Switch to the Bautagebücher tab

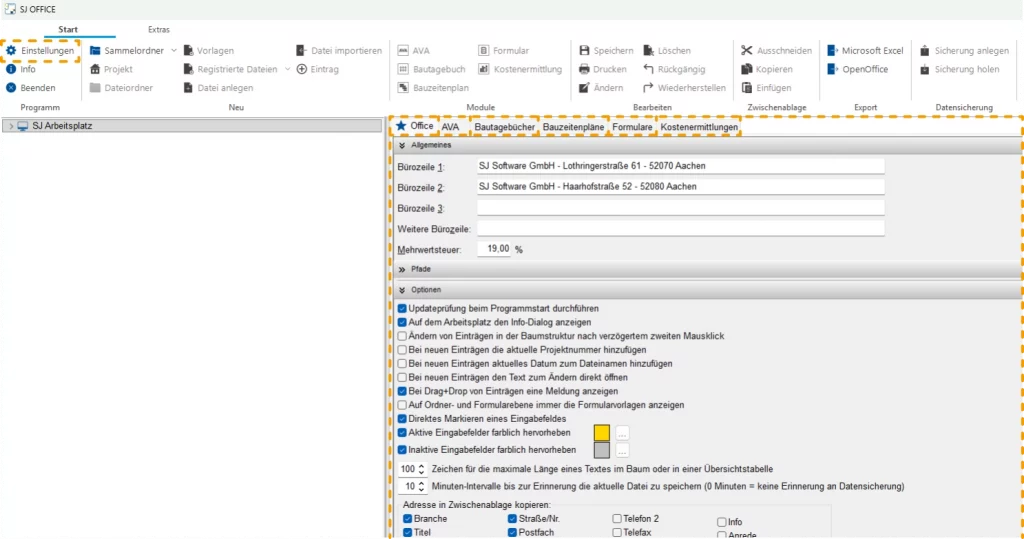(x=504, y=127)
